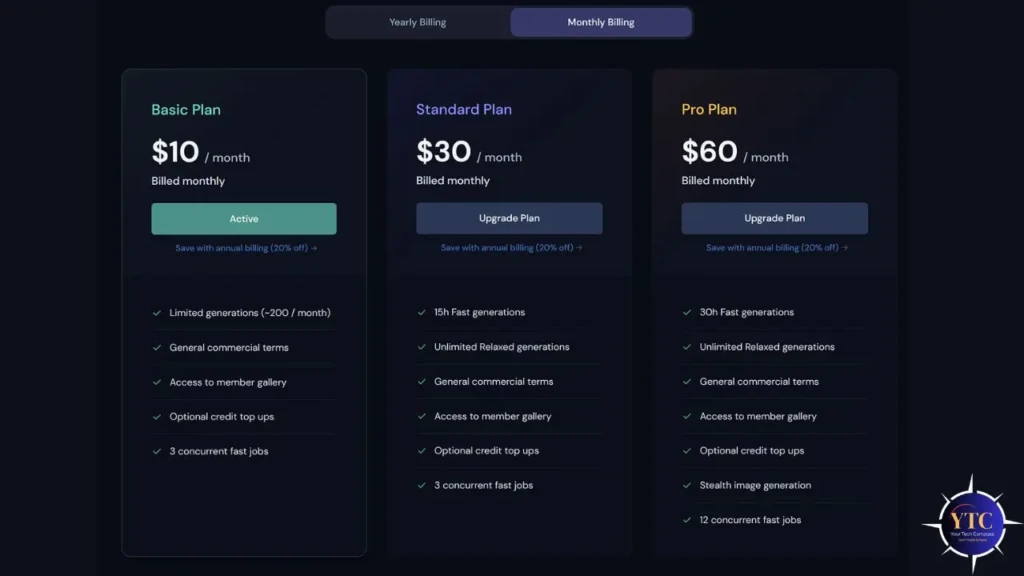1024x576 pixels.
Task: Toggle the Active plan state on Basic Plan
Action: 244,218
